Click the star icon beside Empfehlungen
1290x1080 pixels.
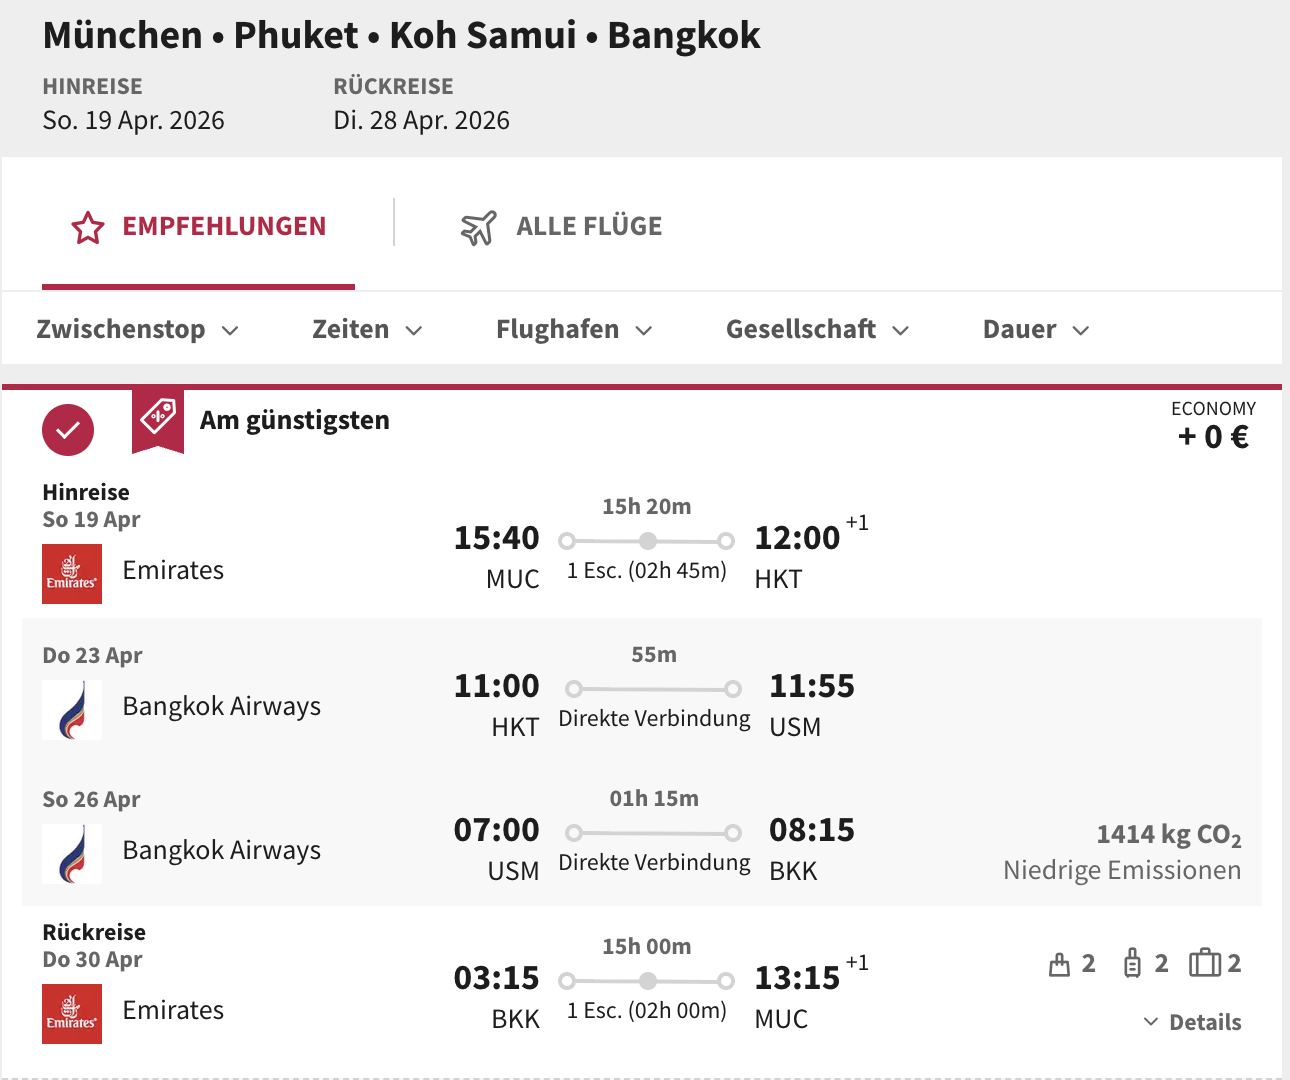(88, 228)
